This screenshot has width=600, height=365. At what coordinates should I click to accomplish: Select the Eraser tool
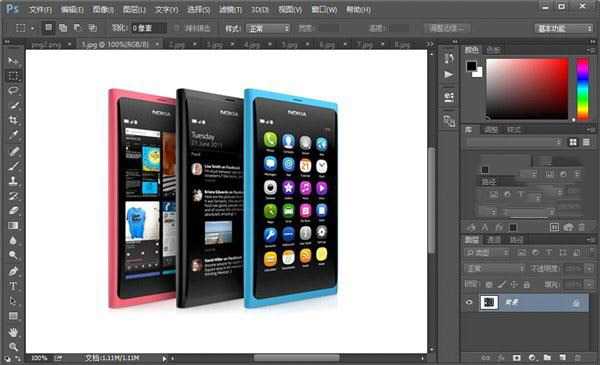coord(13,210)
